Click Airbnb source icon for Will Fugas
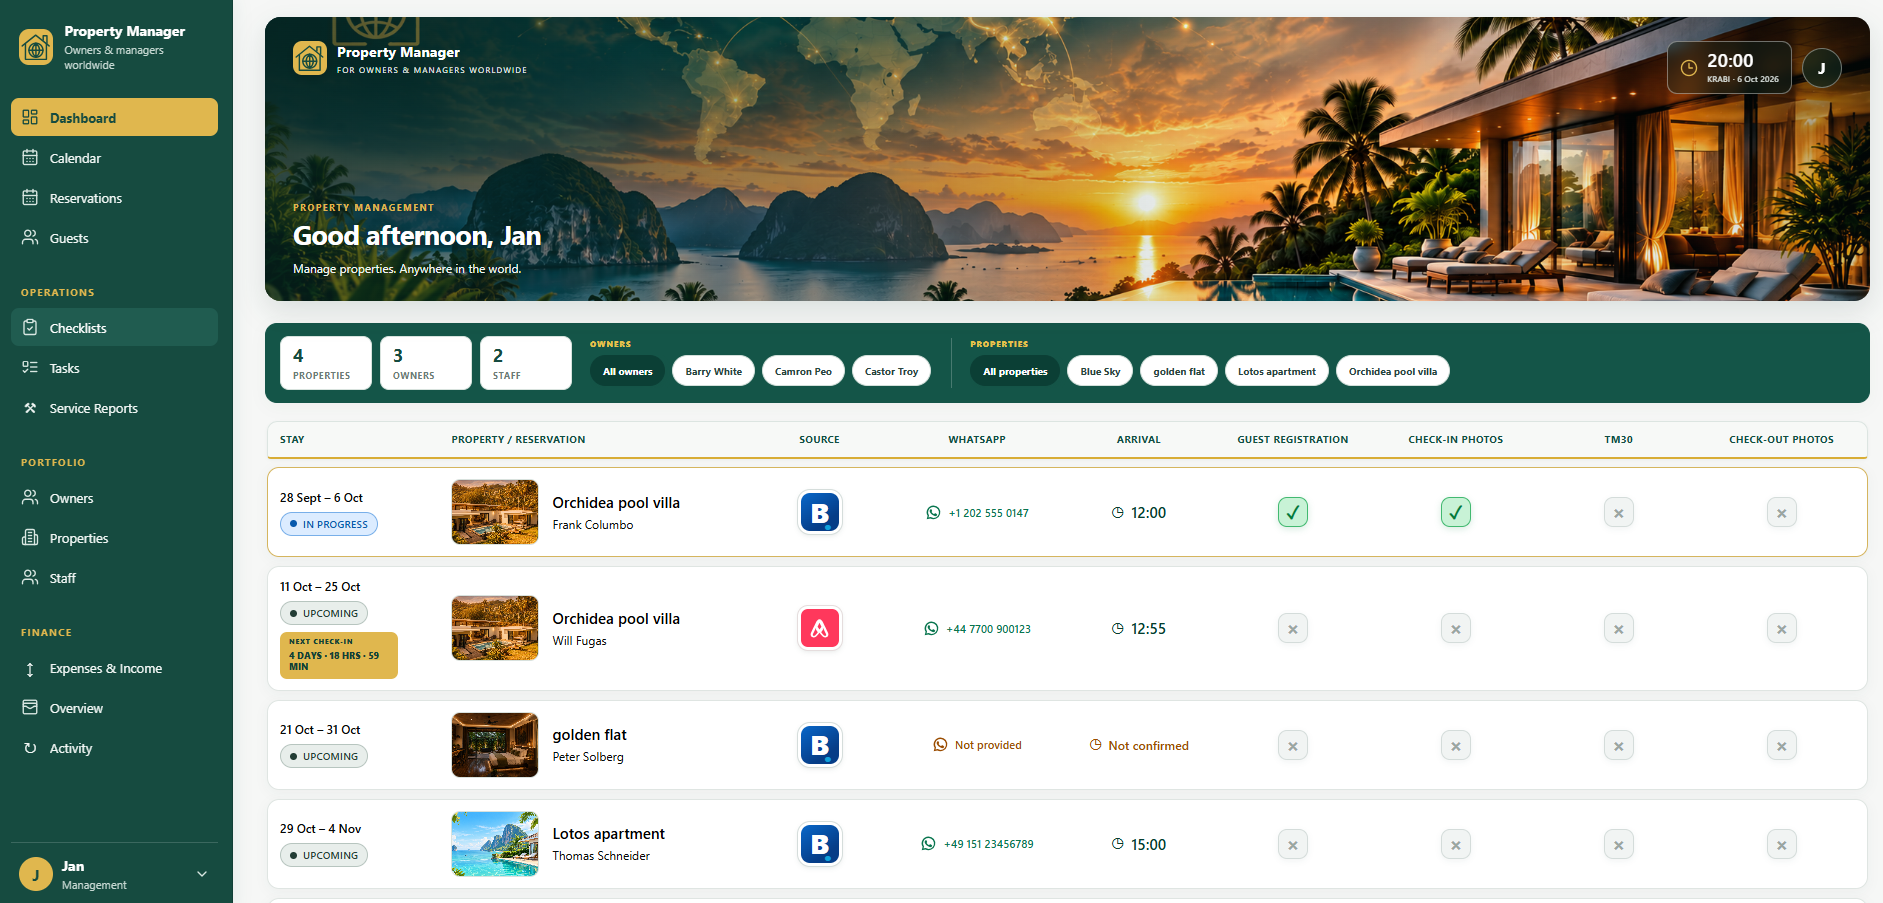Image resolution: width=1883 pixels, height=903 pixels. 820,629
